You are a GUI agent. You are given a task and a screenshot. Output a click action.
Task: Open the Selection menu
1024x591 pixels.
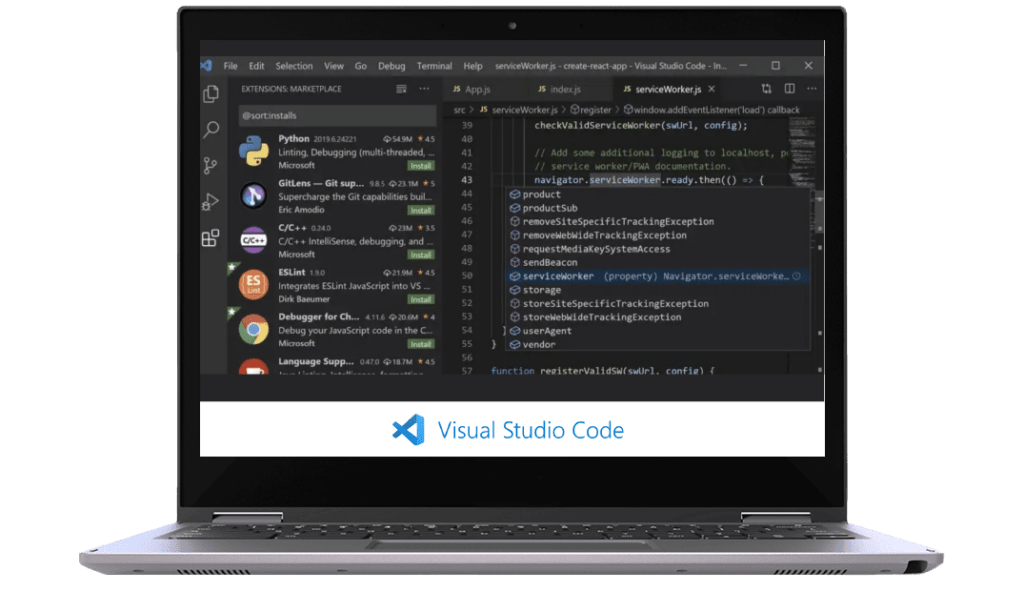pos(294,66)
